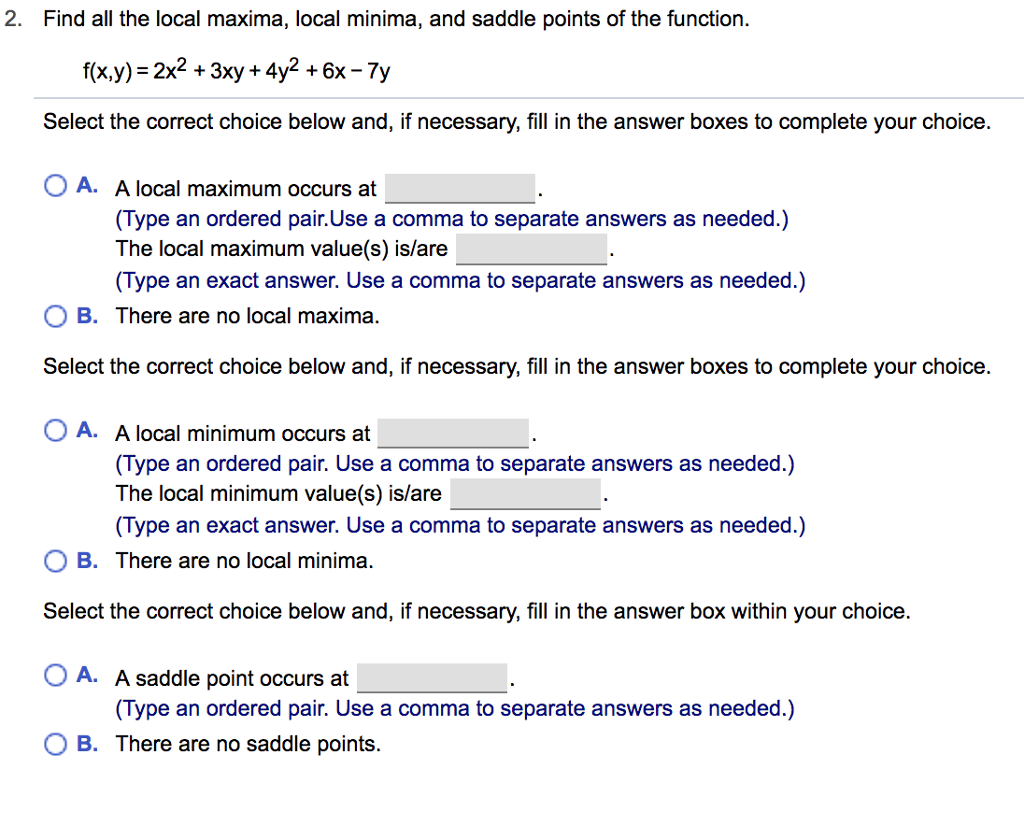This screenshot has height=826, width=1024.
Task: Click the local maximum ordered pair answer box
Action: [459, 187]
